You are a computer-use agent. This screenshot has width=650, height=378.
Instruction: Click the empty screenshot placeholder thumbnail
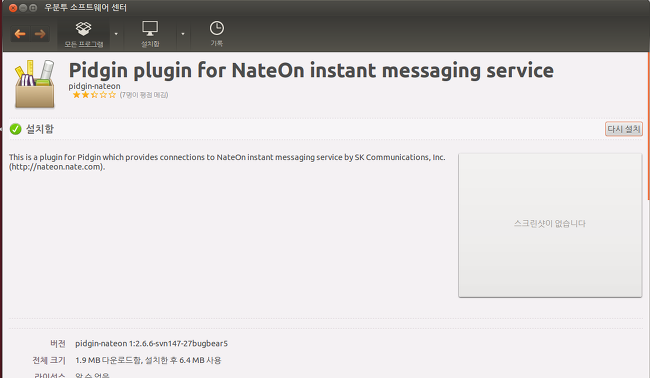(x=550, y=225)
